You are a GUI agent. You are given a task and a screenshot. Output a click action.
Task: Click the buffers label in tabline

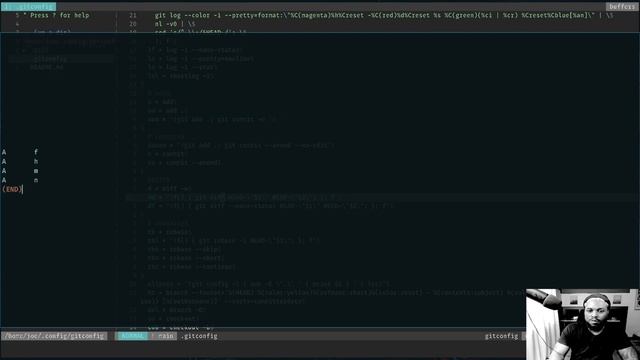(622, 7)
